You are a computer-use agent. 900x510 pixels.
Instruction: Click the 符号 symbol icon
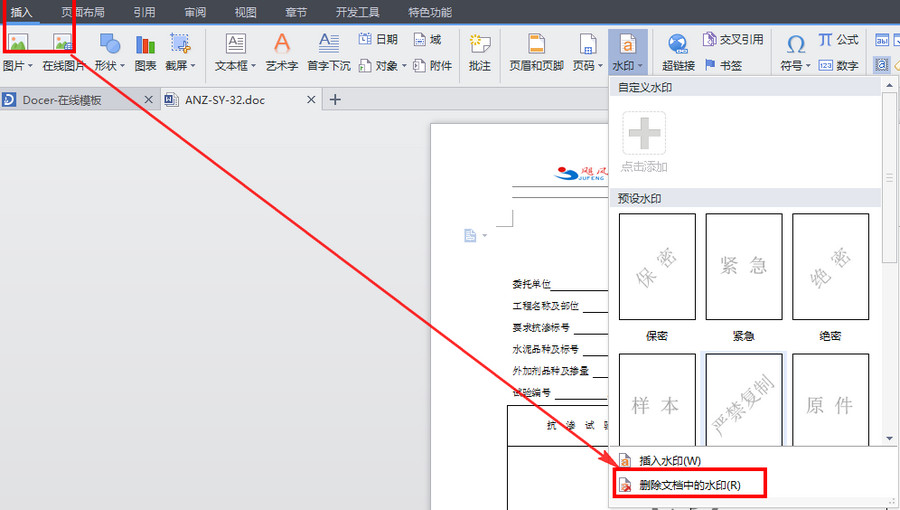click(796, 44)
